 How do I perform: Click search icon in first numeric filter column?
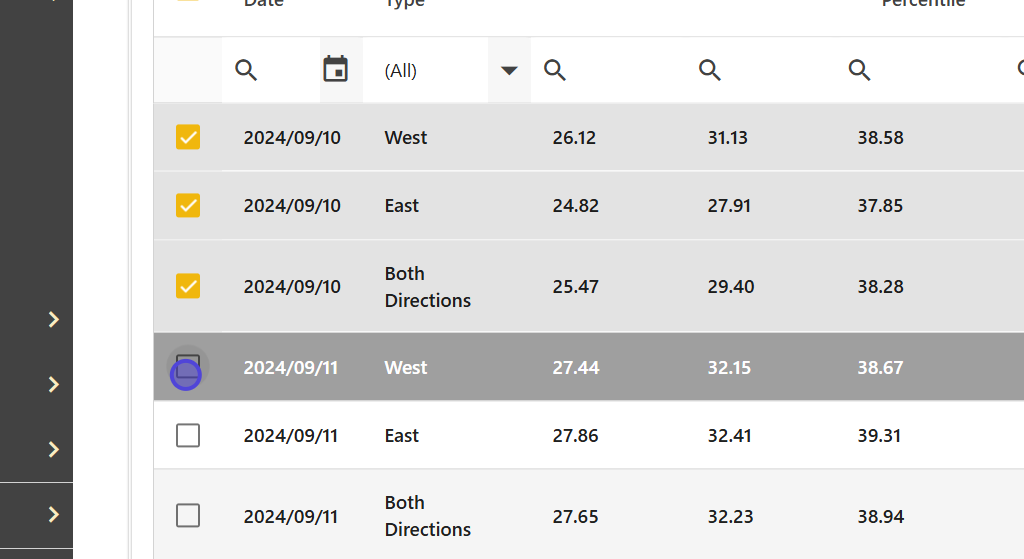point(555,70)
